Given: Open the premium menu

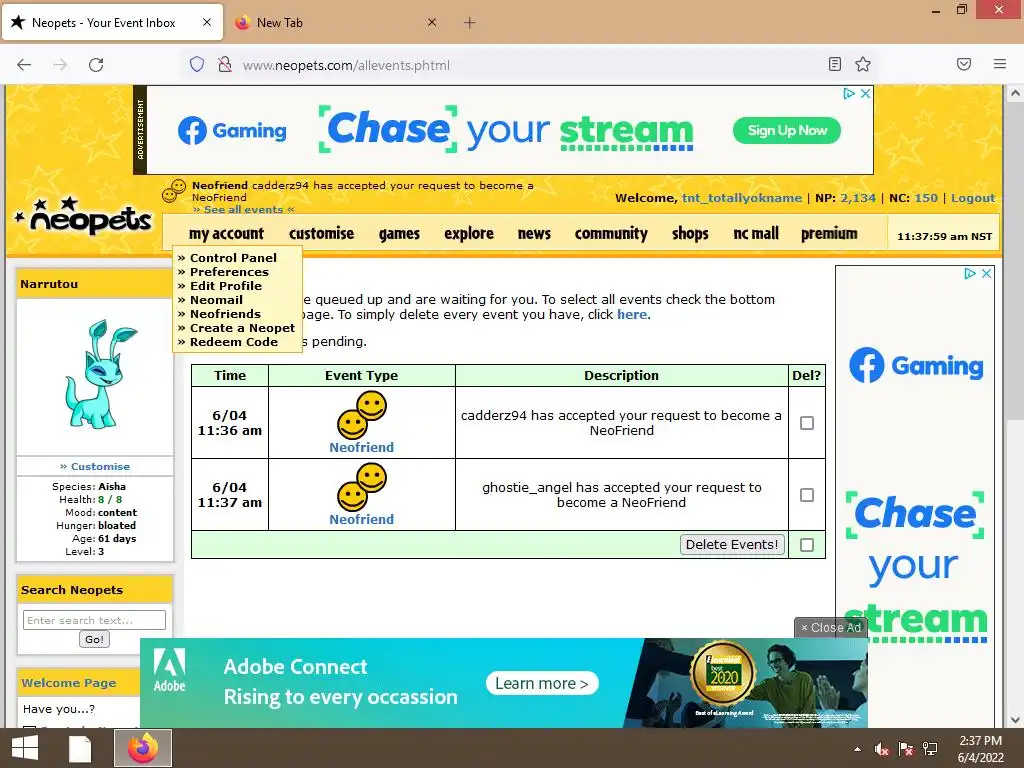Looking at the screenshot, I should coord(829,234).
